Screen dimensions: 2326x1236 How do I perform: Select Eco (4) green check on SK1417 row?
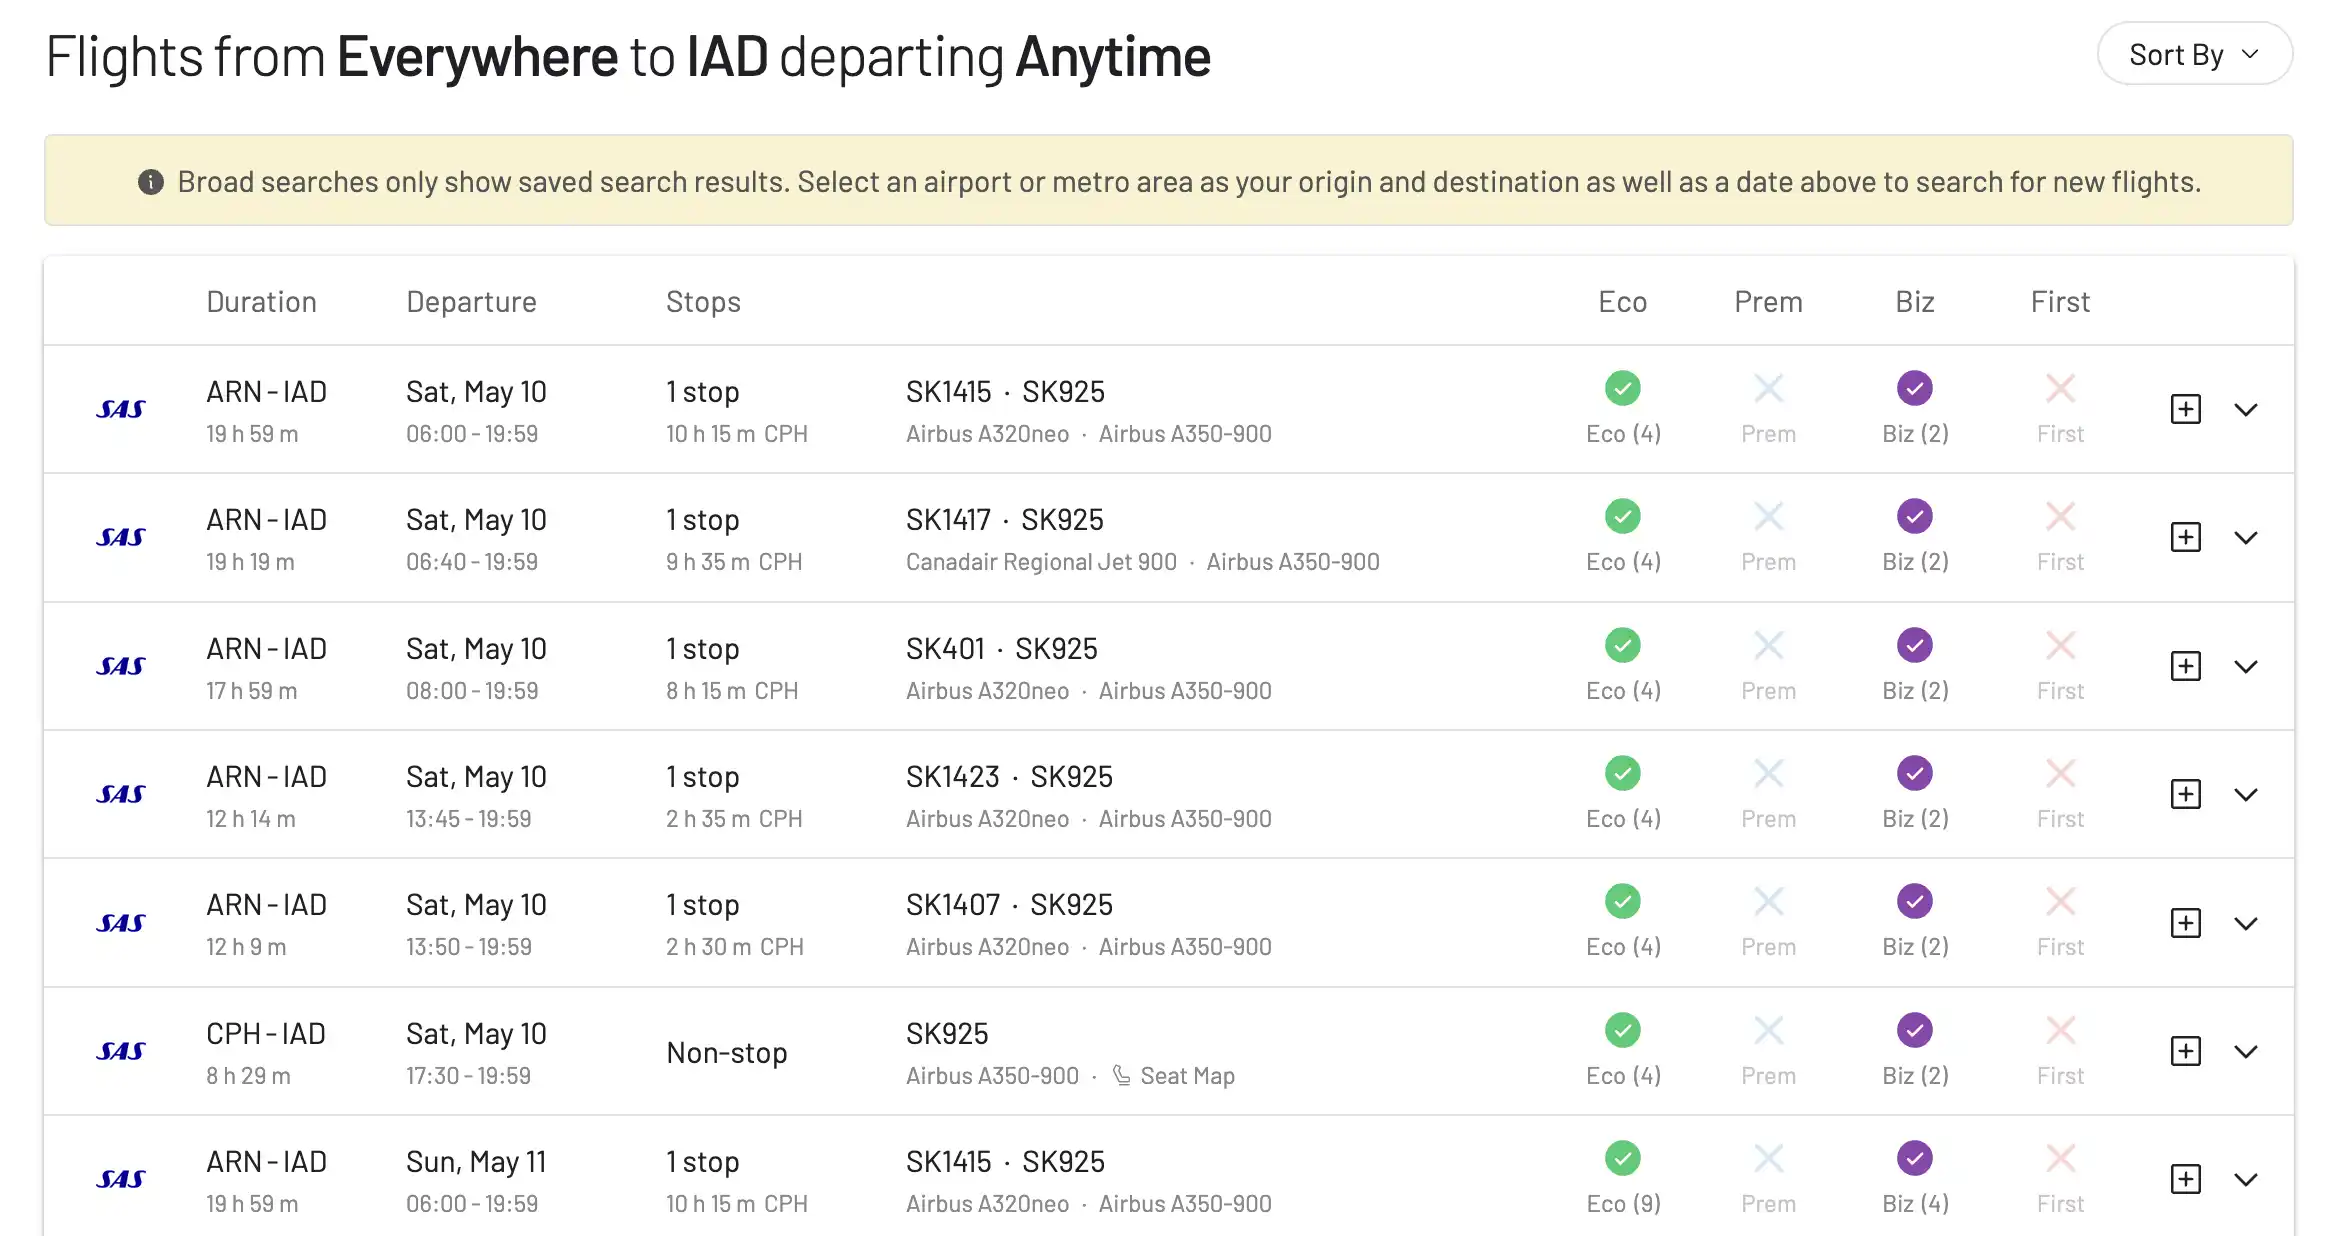(x=1622, y=516)
